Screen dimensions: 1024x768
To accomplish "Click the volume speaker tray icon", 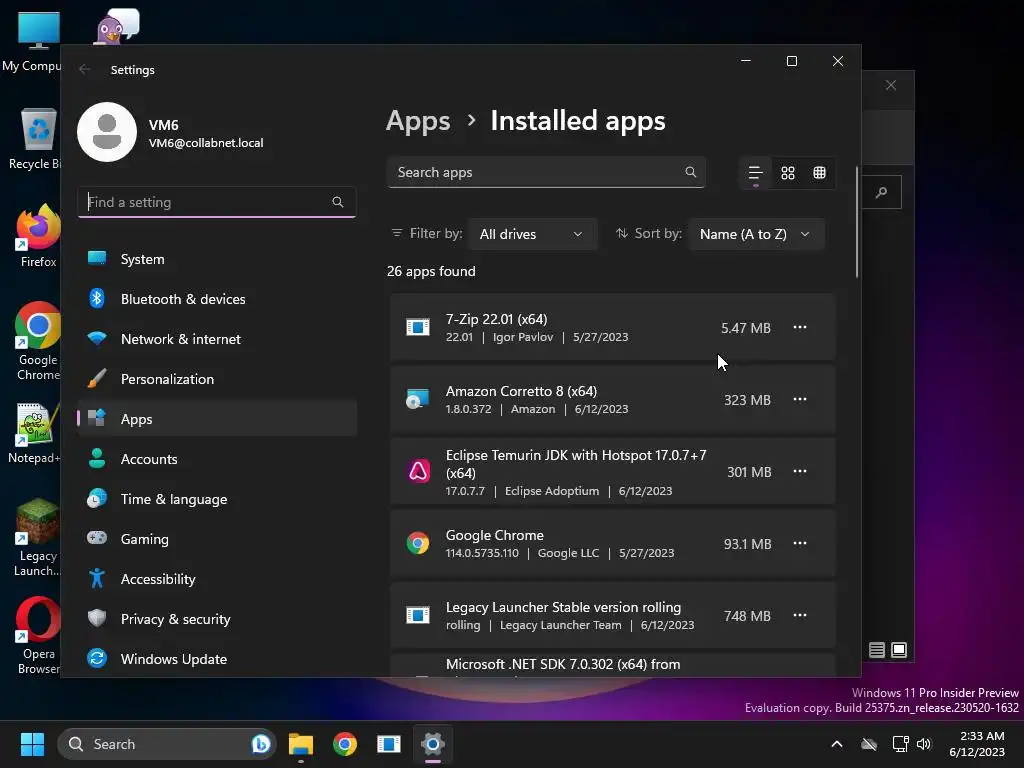I will tap(923, 744).
